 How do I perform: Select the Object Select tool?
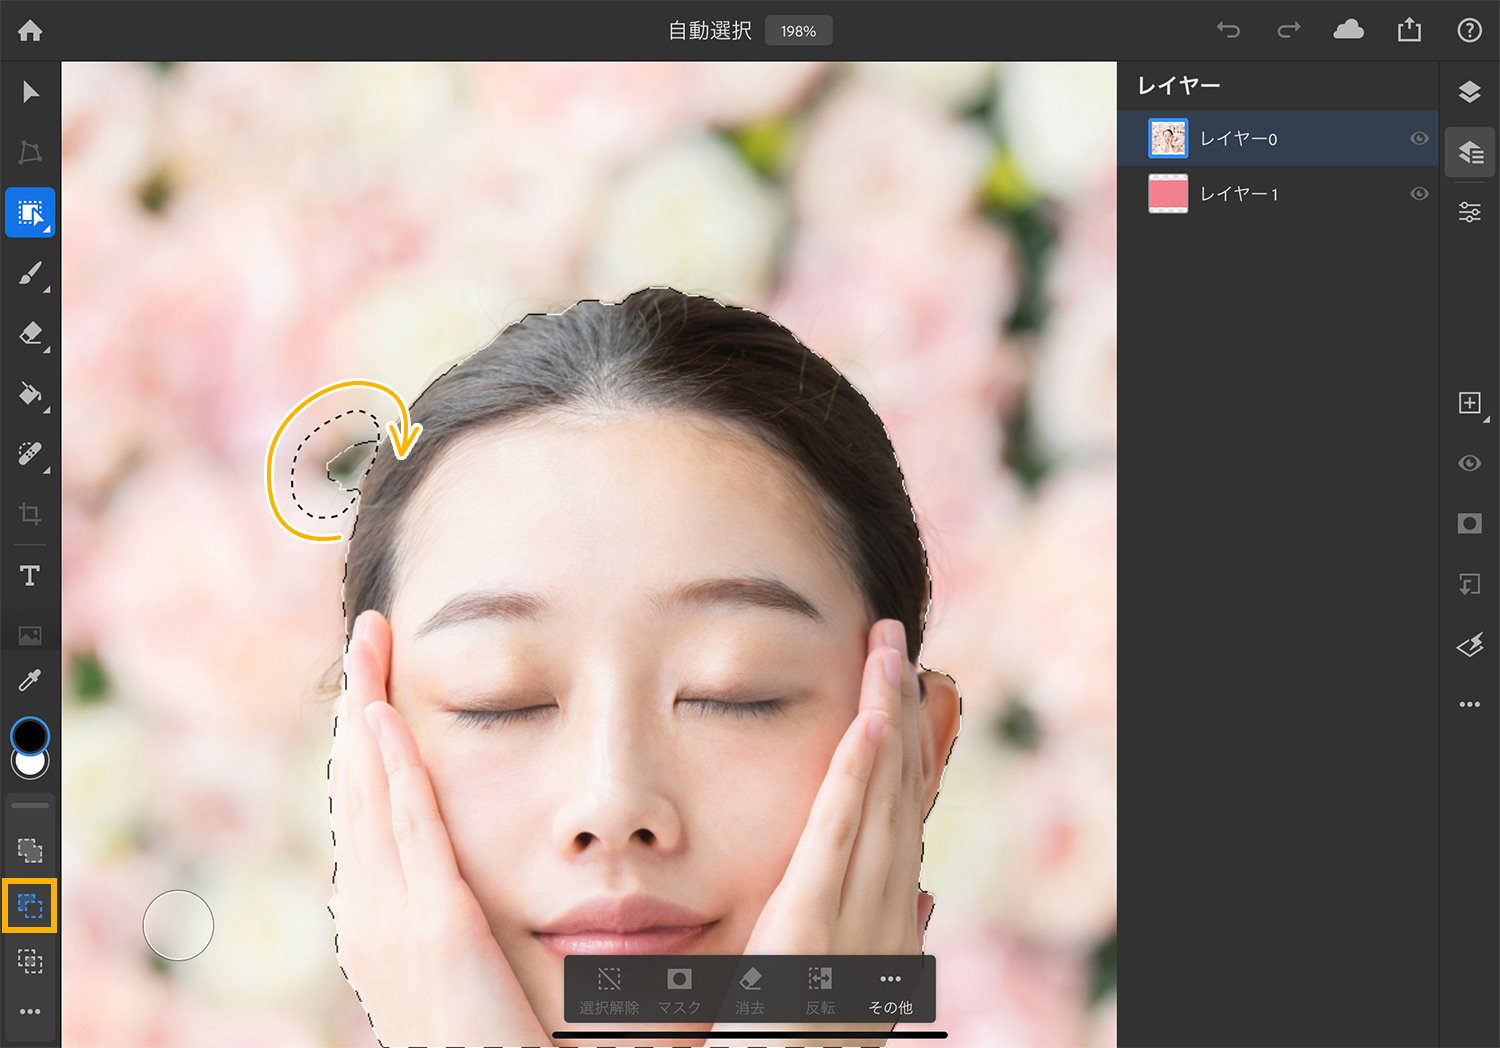tap(30, 212)
